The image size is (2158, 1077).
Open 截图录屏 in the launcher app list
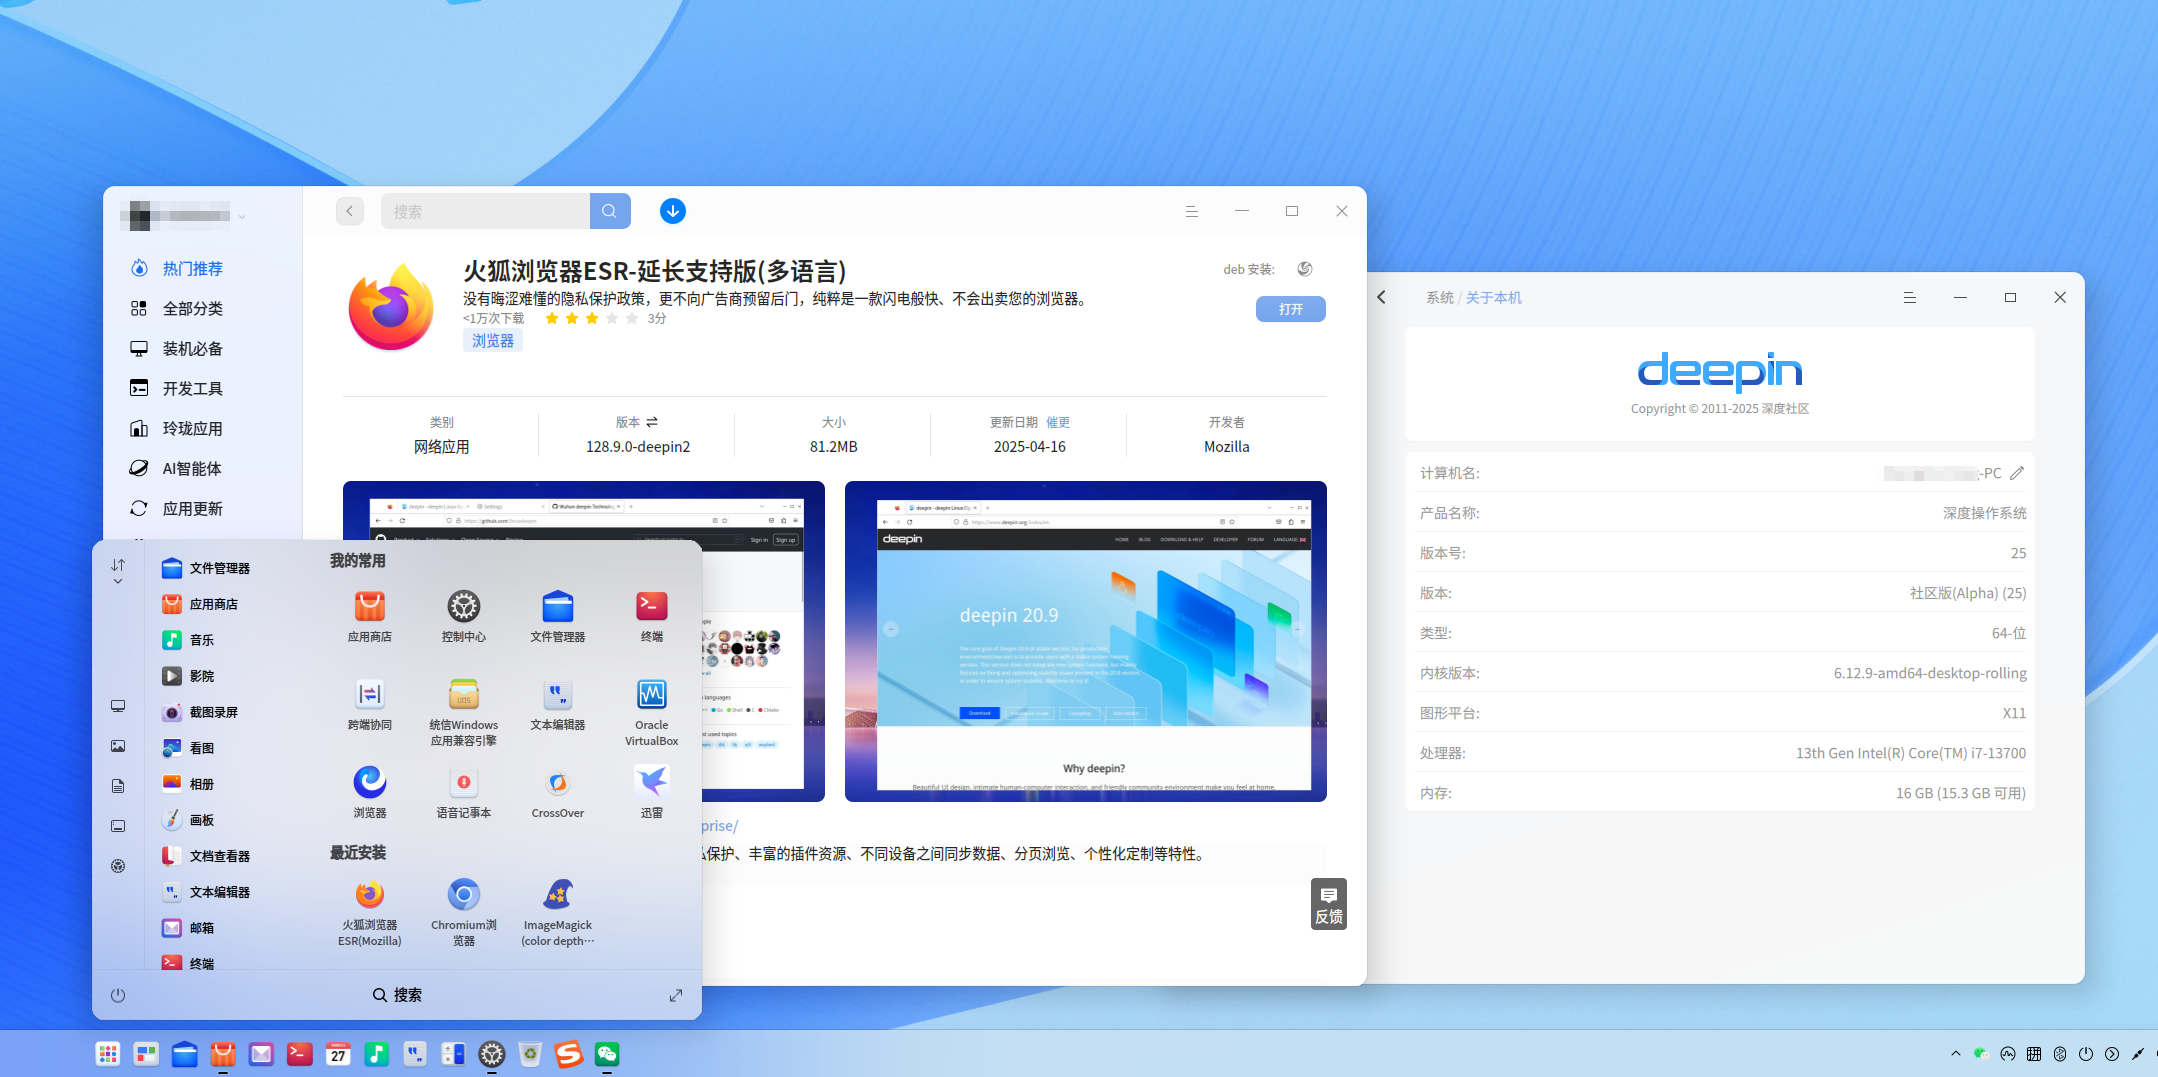[x=201, y=712]
